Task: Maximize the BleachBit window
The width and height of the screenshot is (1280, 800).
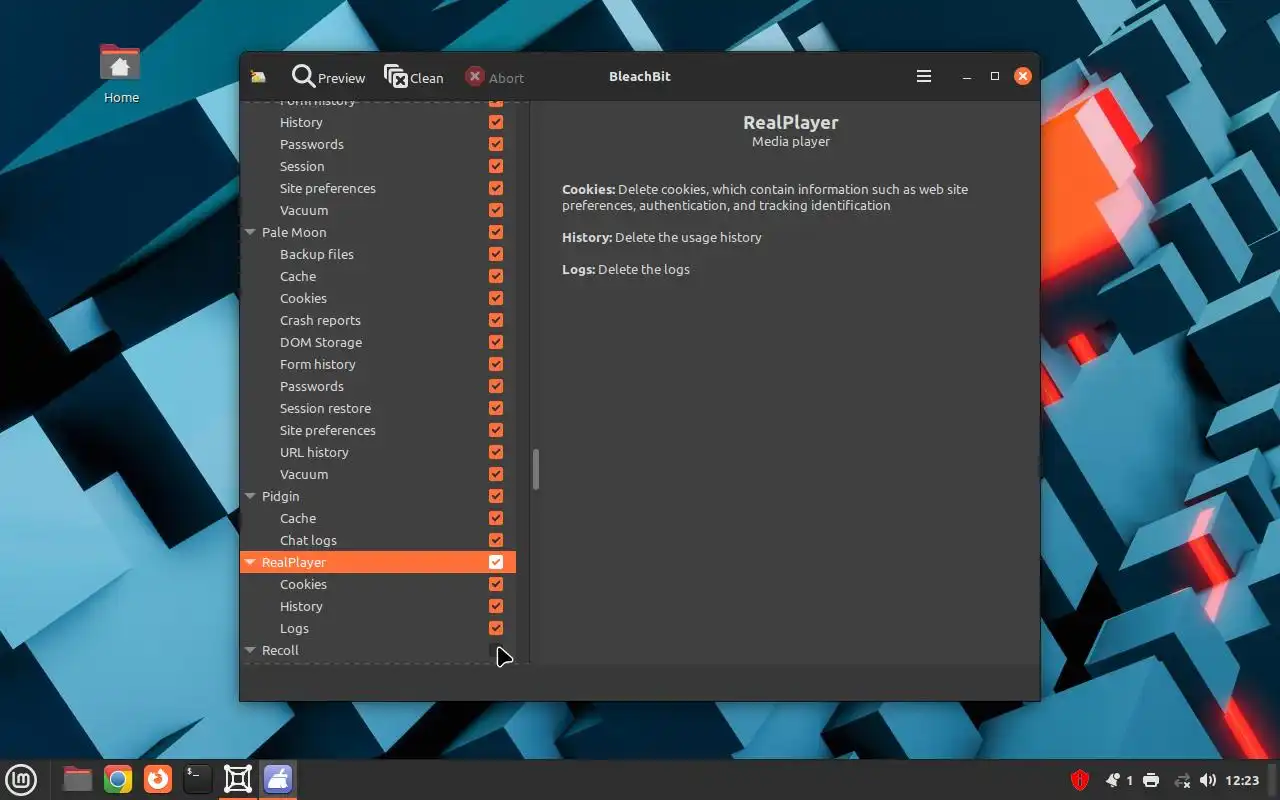Action: pos(994,76)
